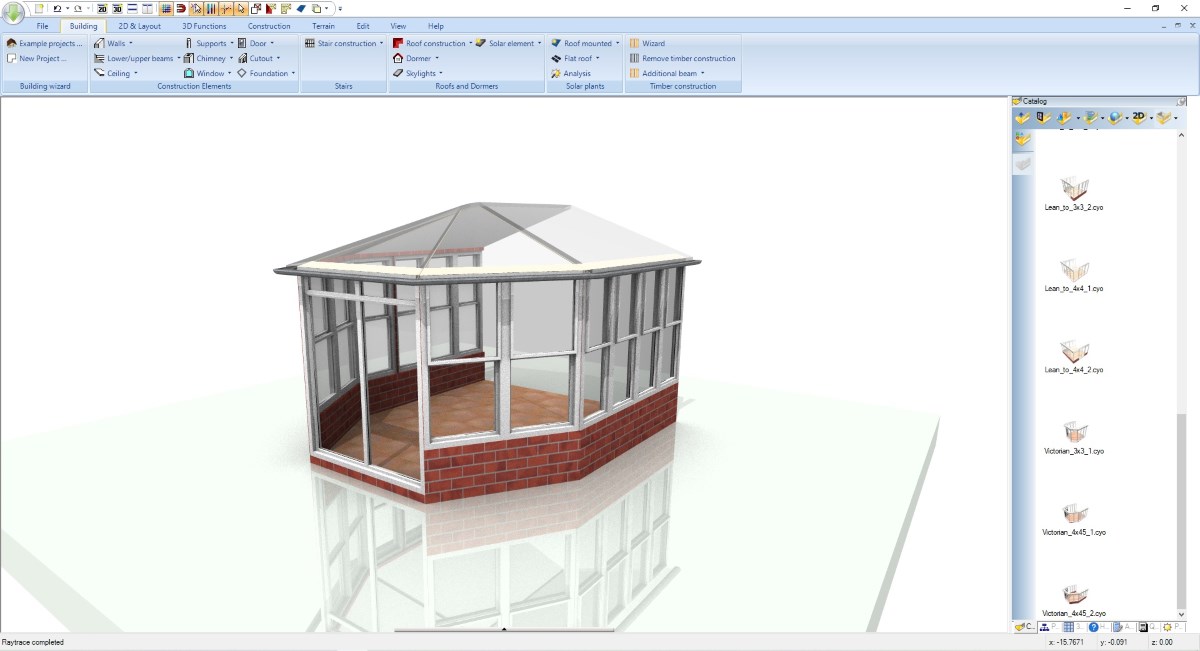Open the Foundation dropdown arrow
The image size is (1200, 651).
(293, 73)
